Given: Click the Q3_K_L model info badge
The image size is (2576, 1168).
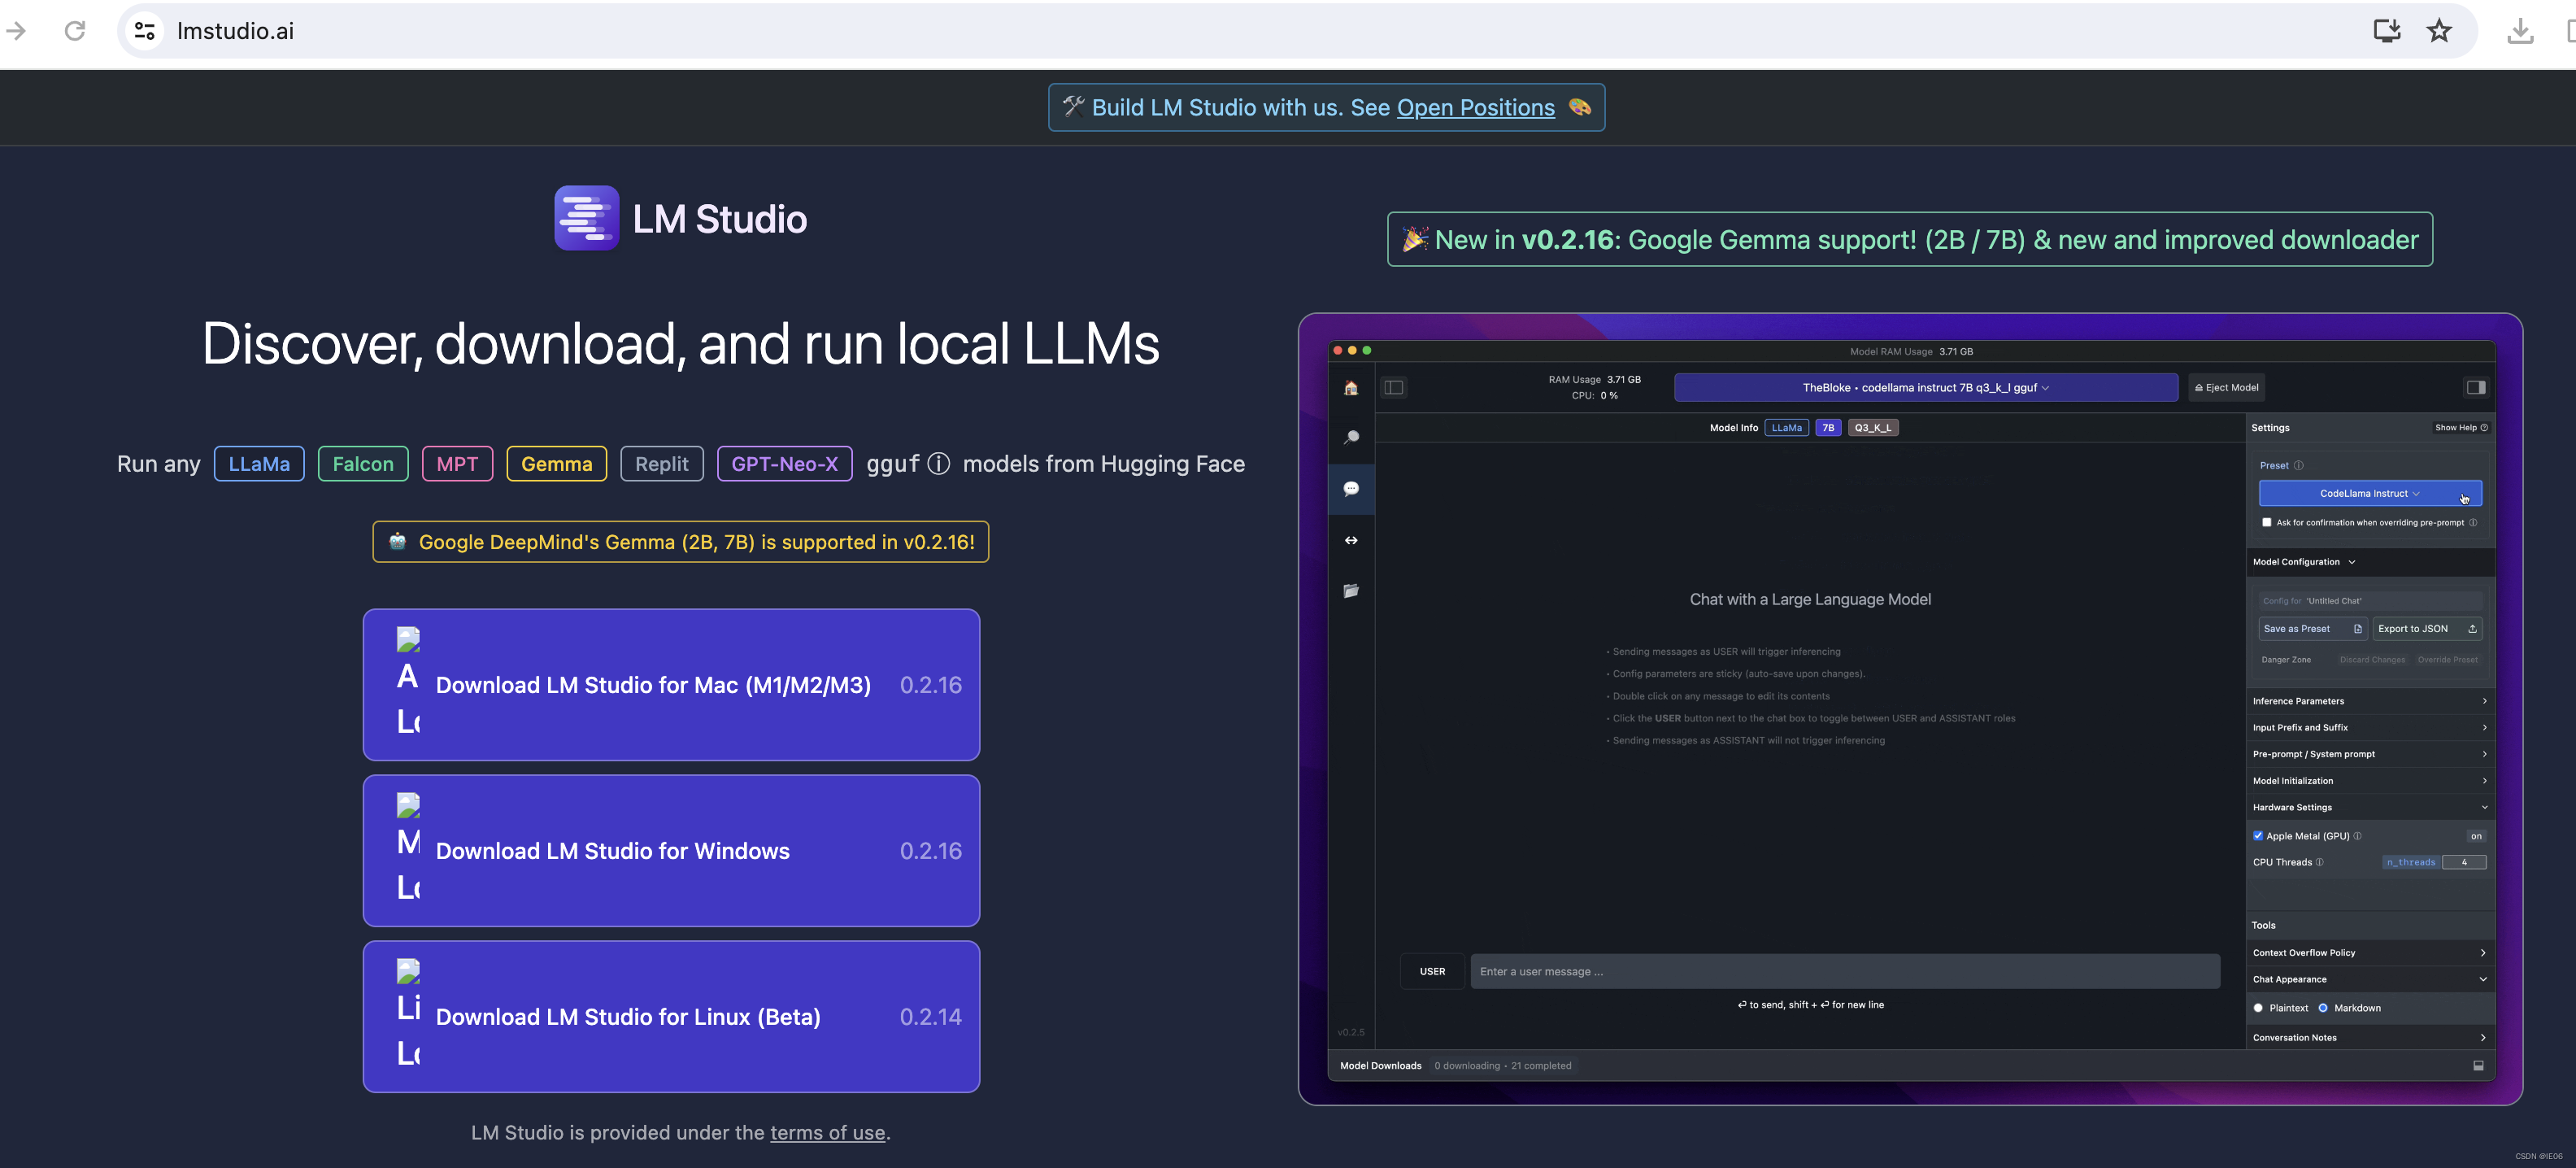Looking at the screenshot, I should (x=1872, y=428).
